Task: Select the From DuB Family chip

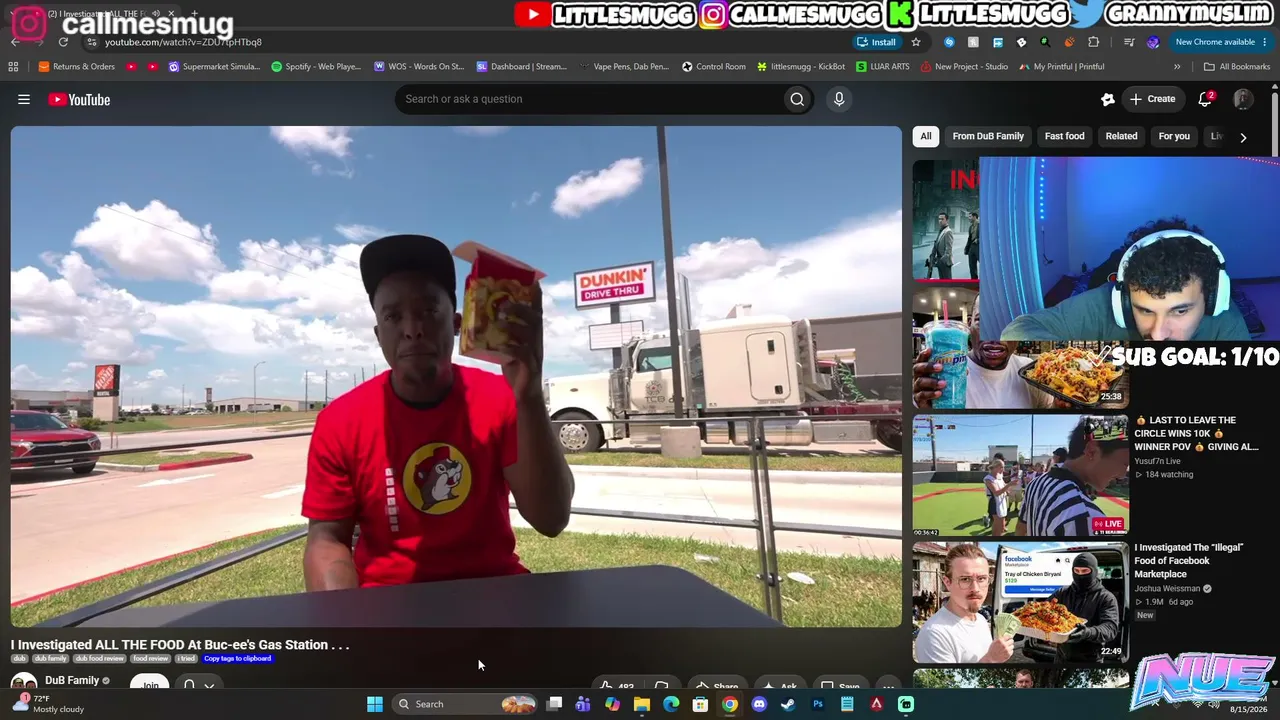Action: coord(988,136)
